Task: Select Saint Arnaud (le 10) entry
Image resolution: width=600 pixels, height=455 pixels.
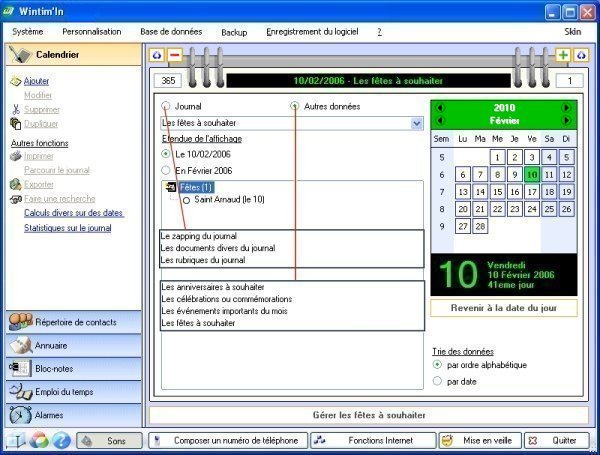Action: click(x=229, y=199)
